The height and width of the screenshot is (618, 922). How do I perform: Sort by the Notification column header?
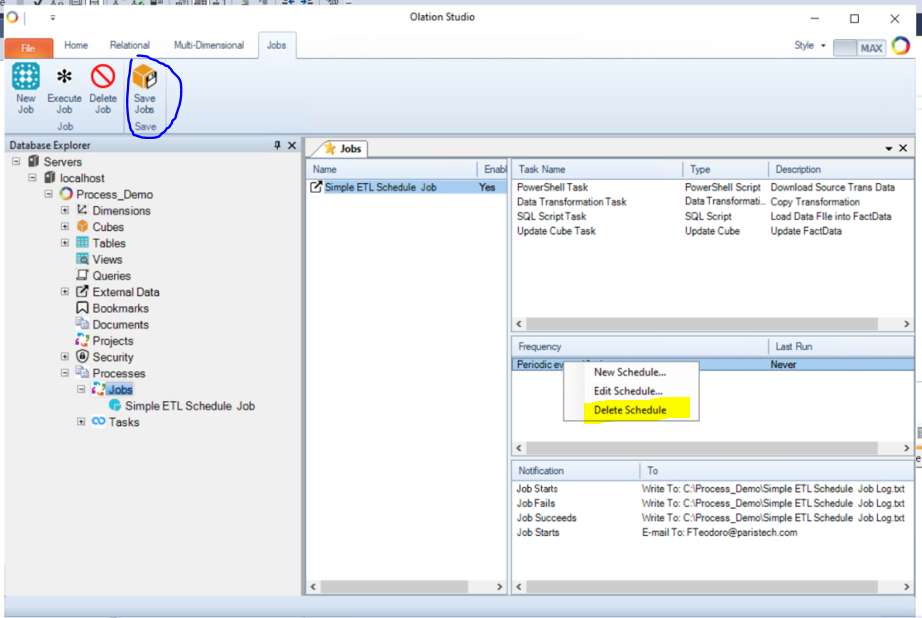coord(576,470)
